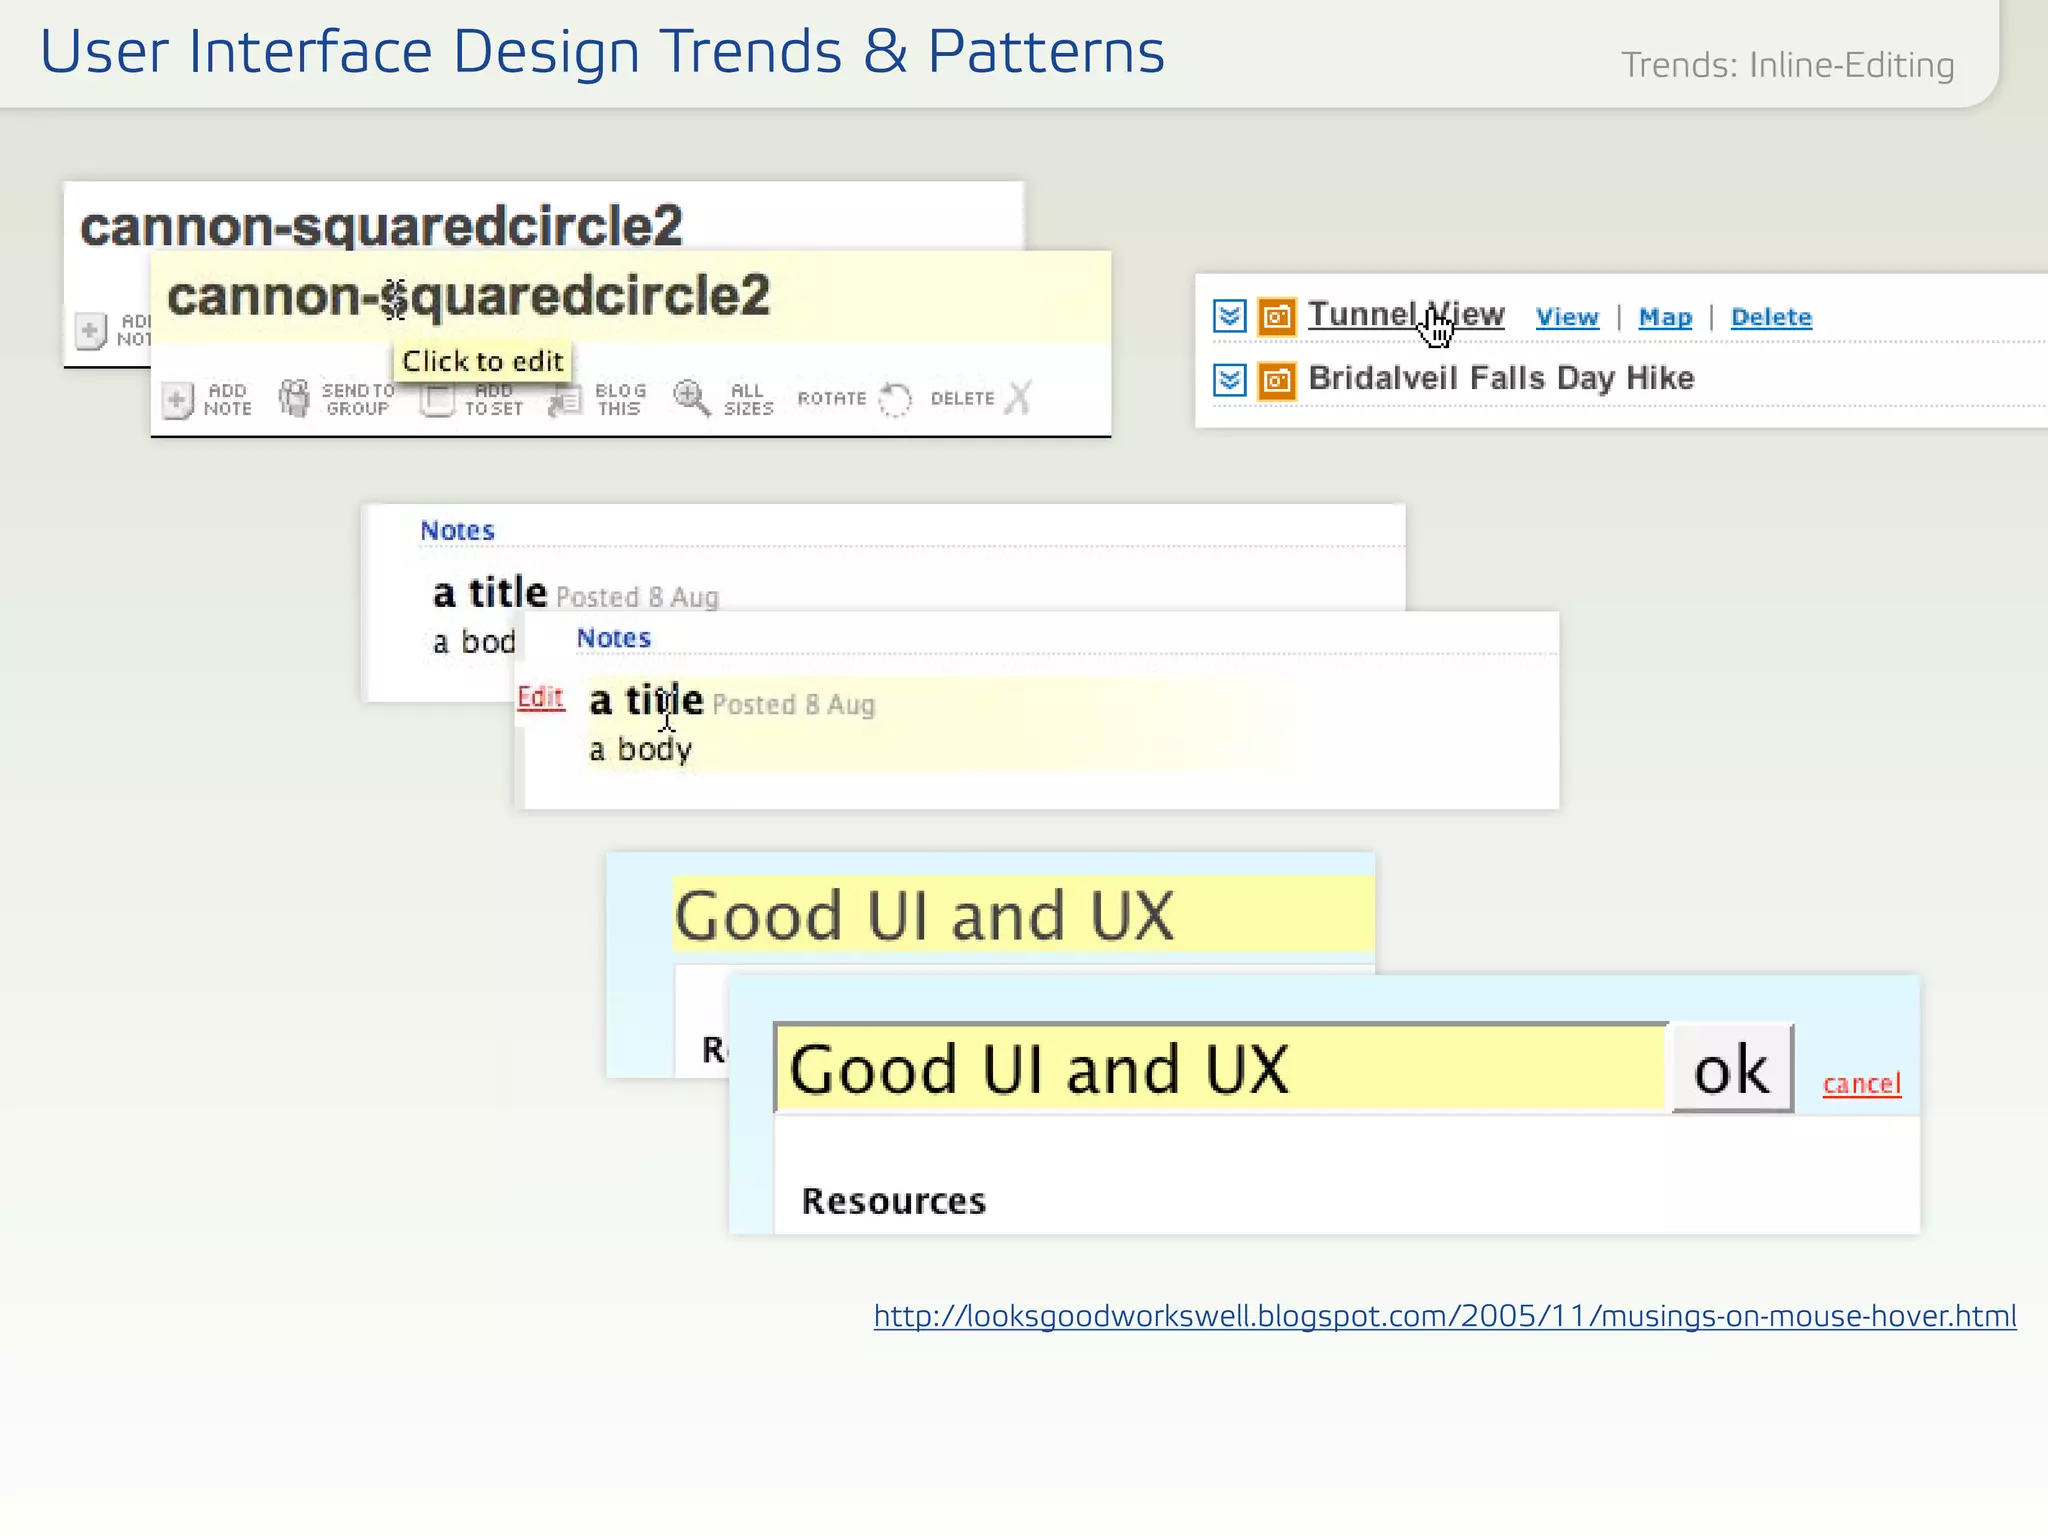Click the highlighted 'a title' note heading
This screenshot has width=2048, height=1536.
[x=646, y=700]
